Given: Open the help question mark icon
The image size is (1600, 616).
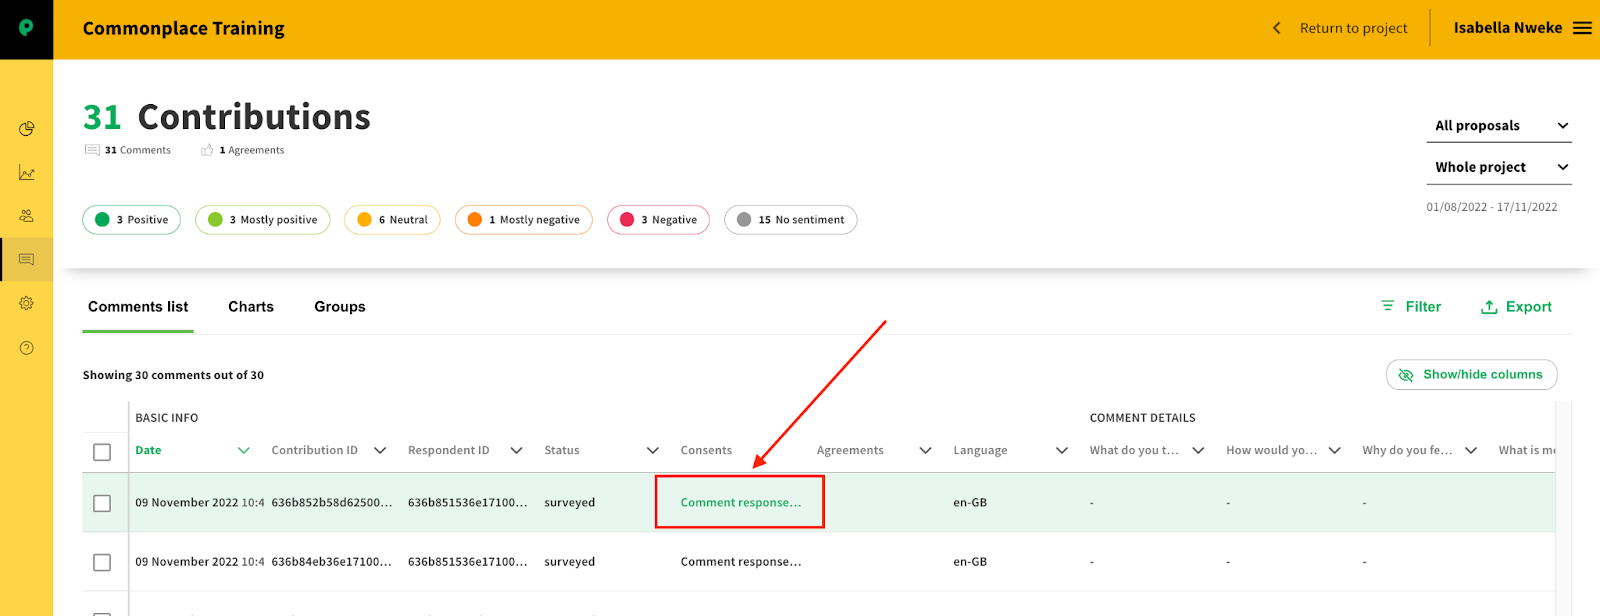Looking at the screenshot, I should tap(26, 348).
